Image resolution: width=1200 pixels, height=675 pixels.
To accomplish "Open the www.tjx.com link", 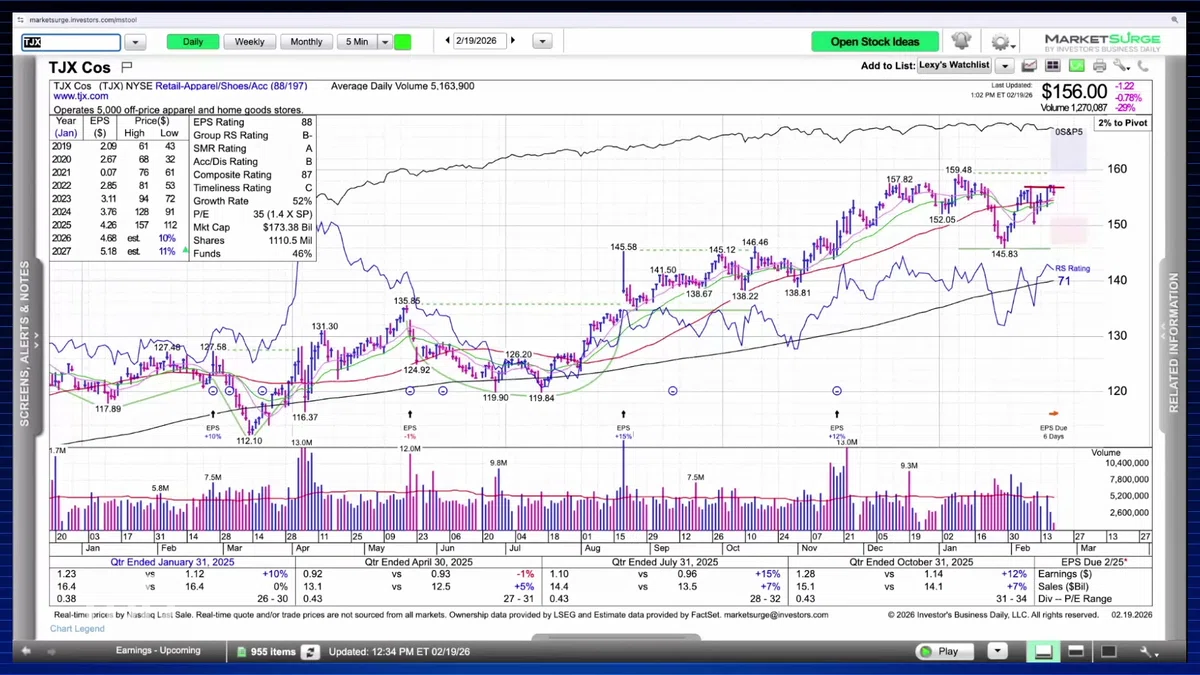I will [x=82, y=97].
